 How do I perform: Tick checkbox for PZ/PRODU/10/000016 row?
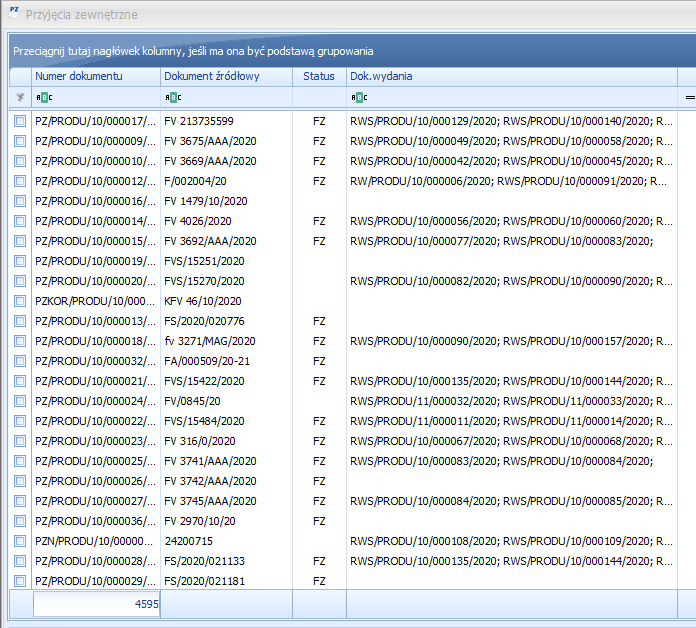pyautogui.click(x=20, y=201)
